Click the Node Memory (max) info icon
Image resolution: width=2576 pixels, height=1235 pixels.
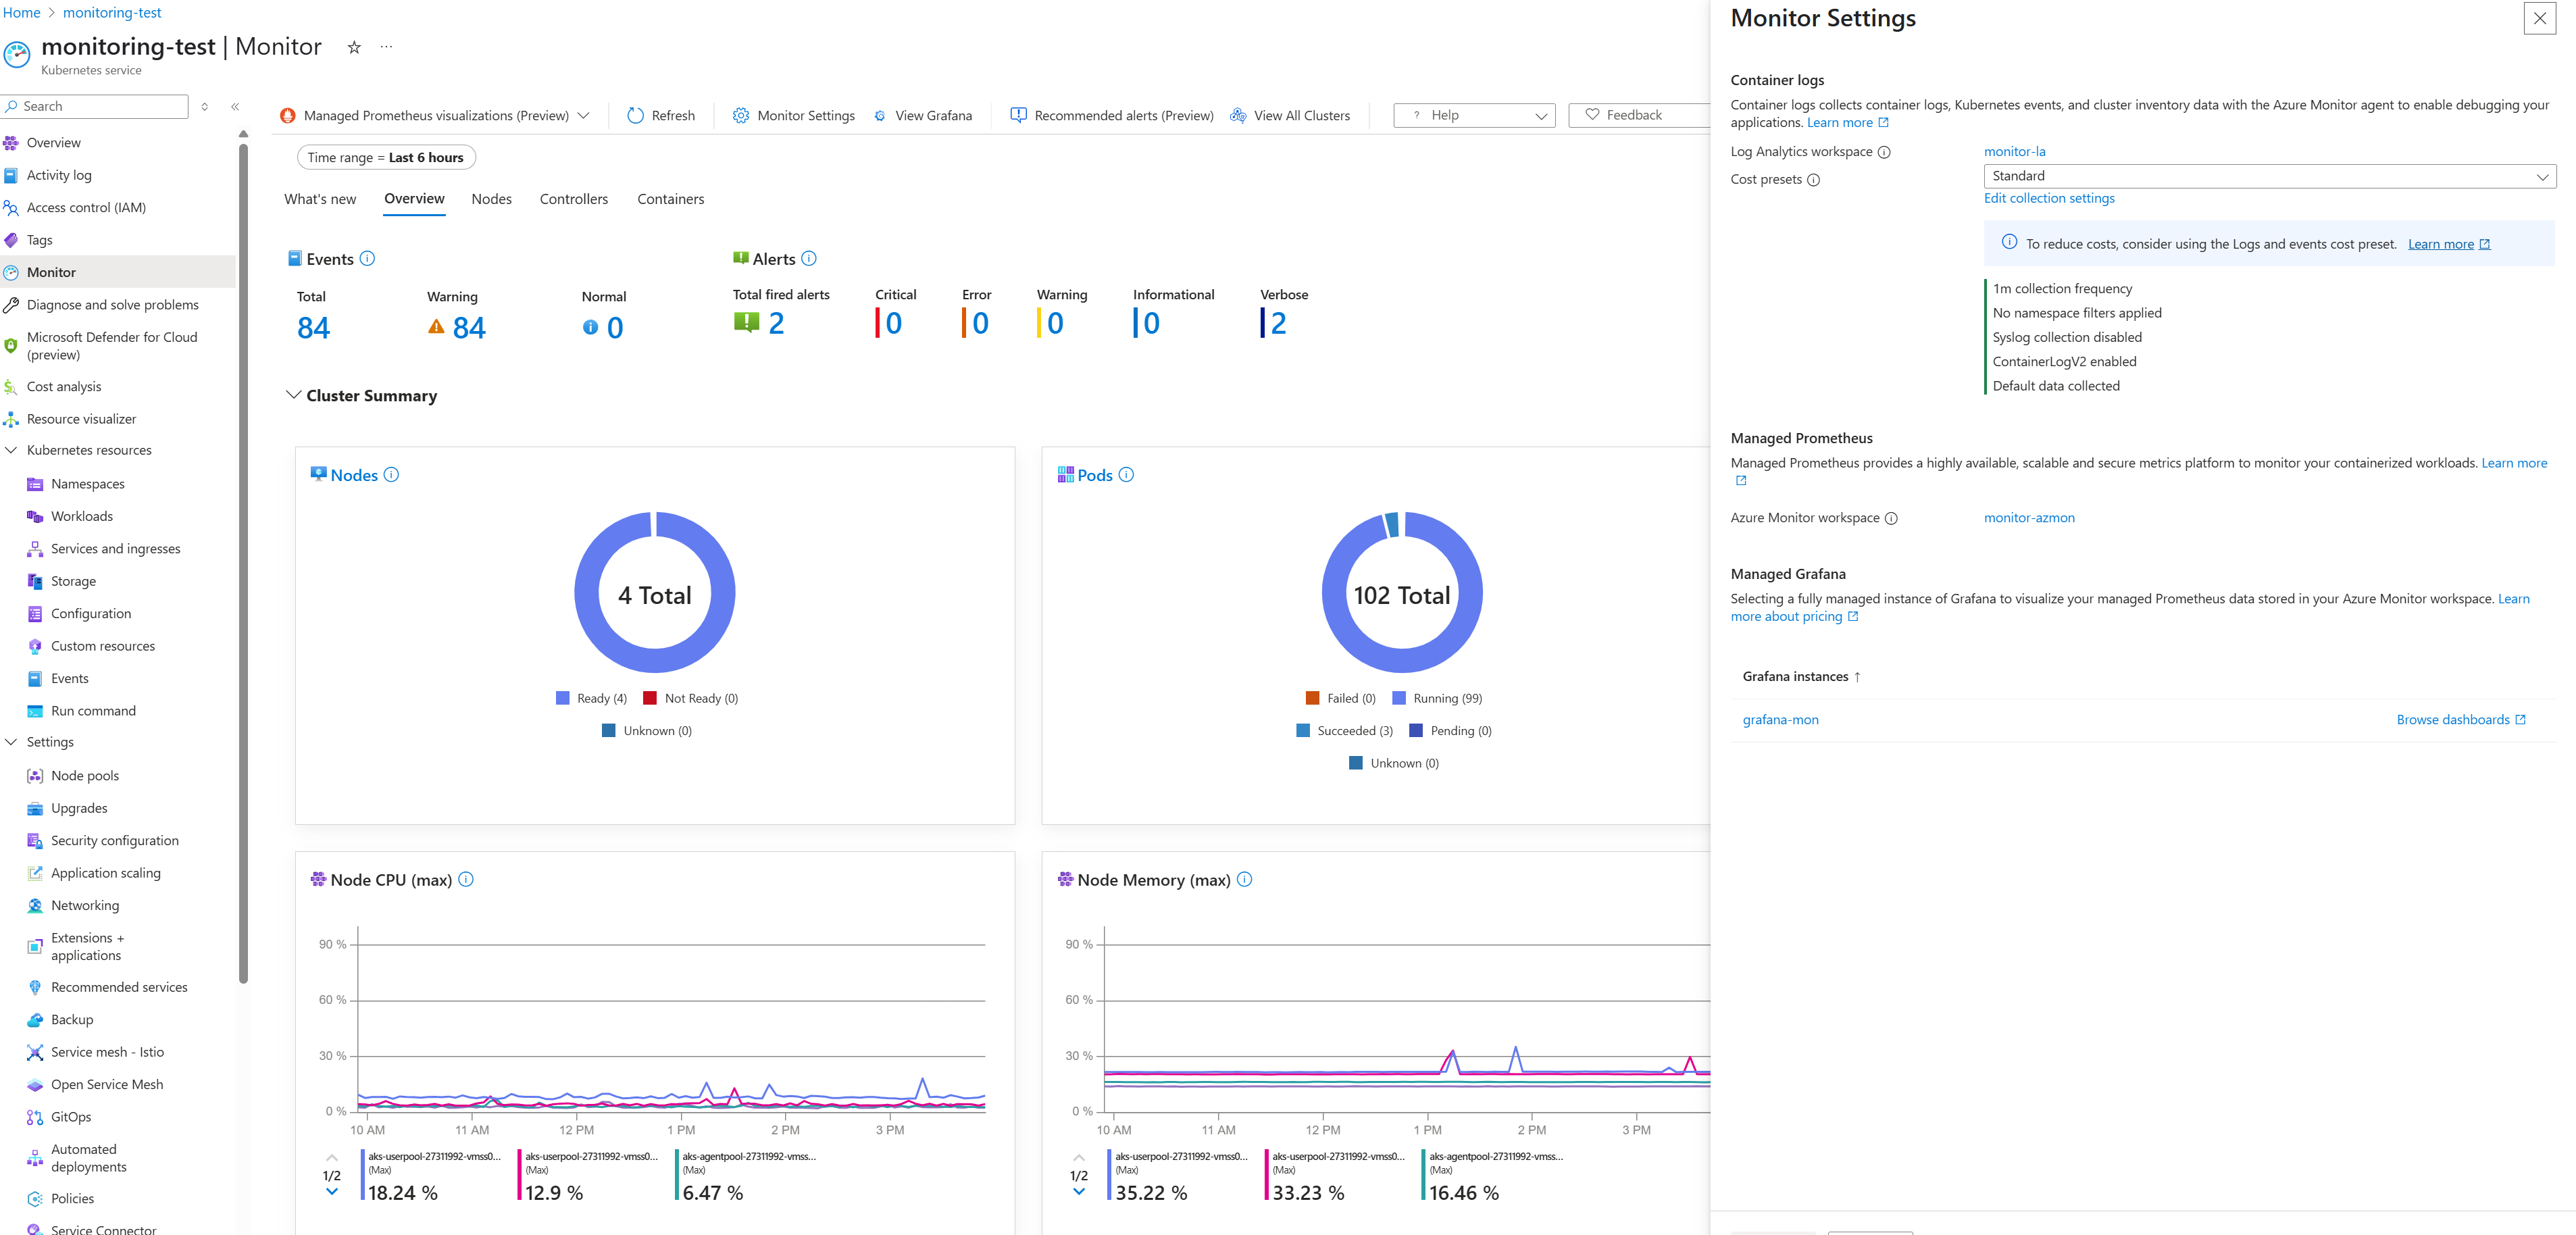[x=1244, y=879]
